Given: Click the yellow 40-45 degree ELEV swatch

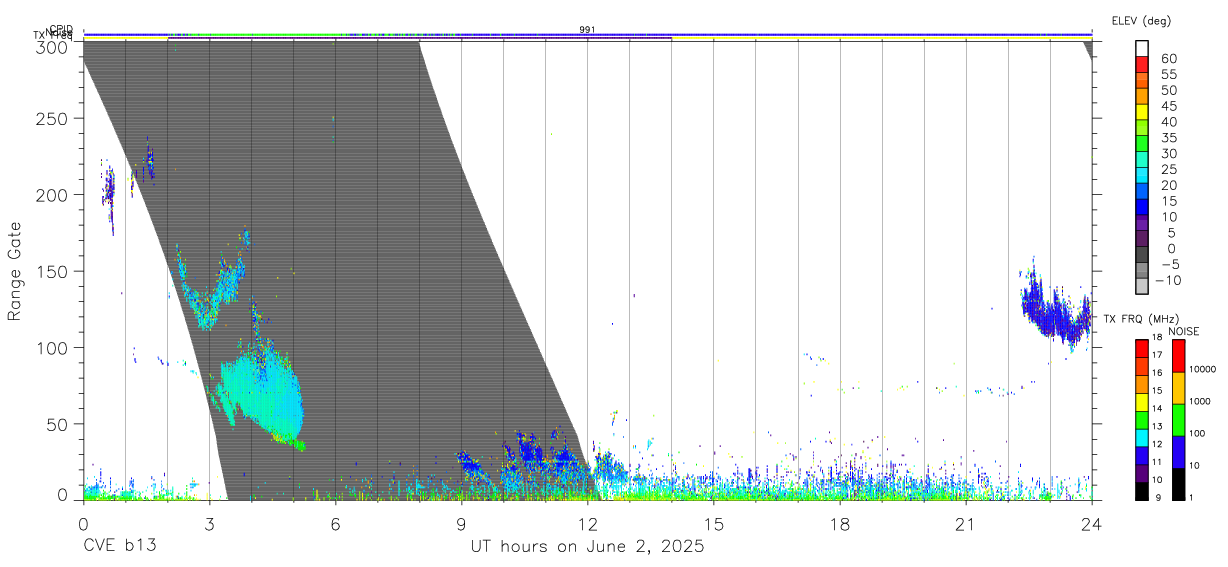Looking at the screenshot, I should [x=1143, y=114].
